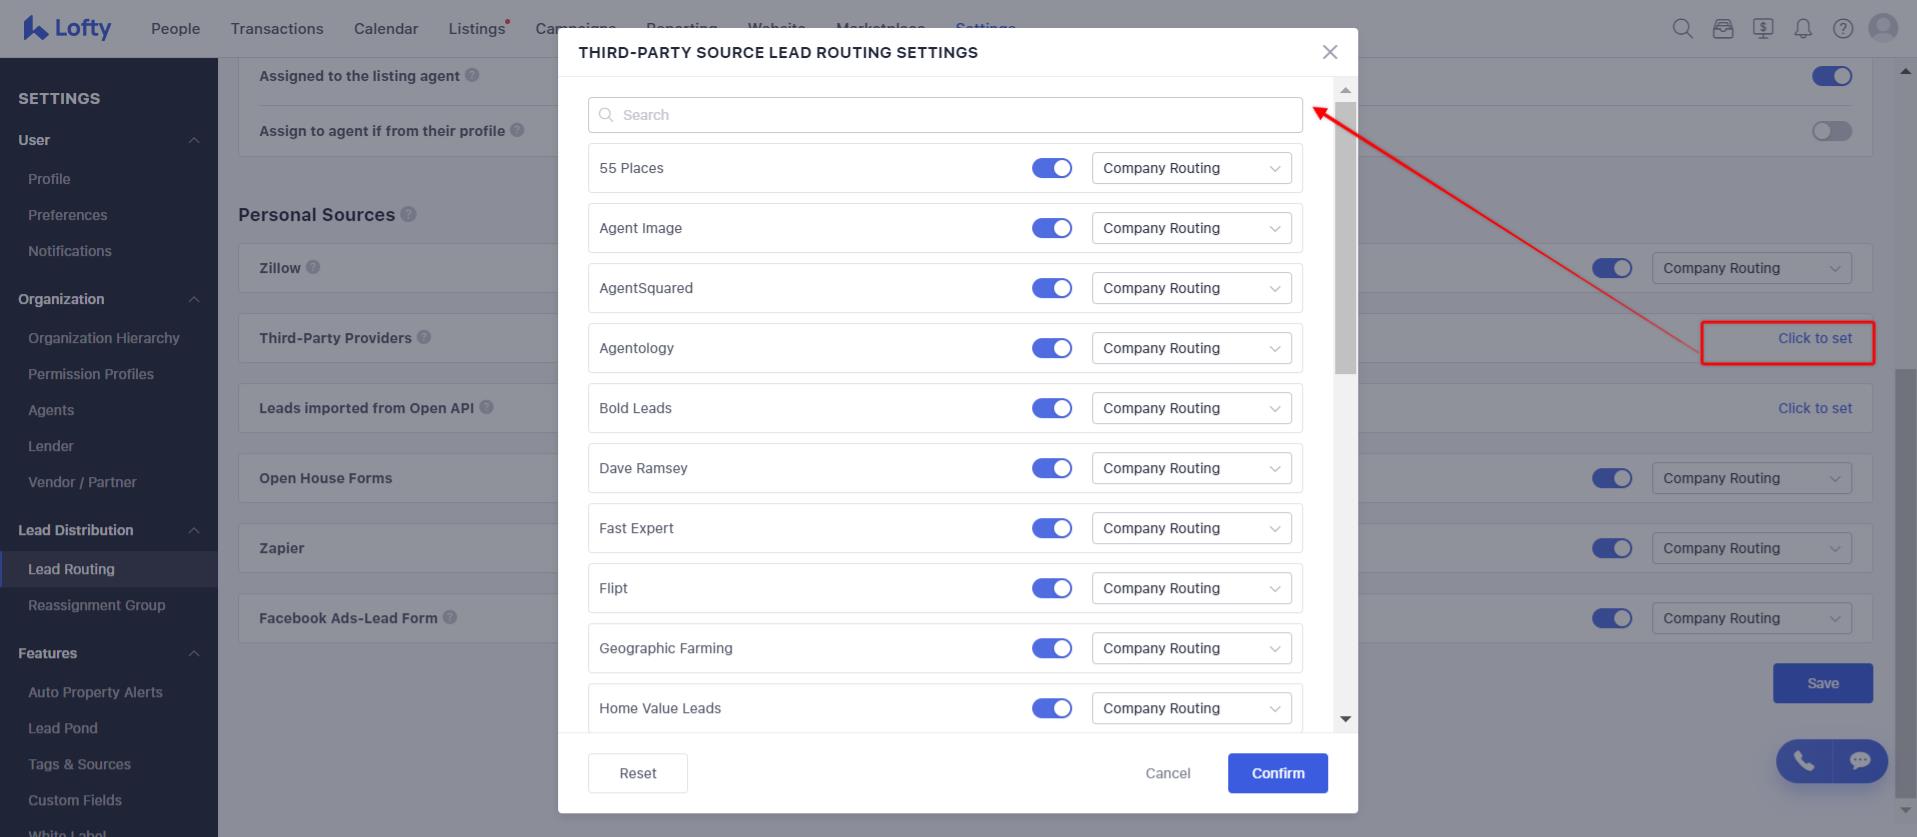
Task: Click Cancel in the dialog
Action: [1168, 773]
